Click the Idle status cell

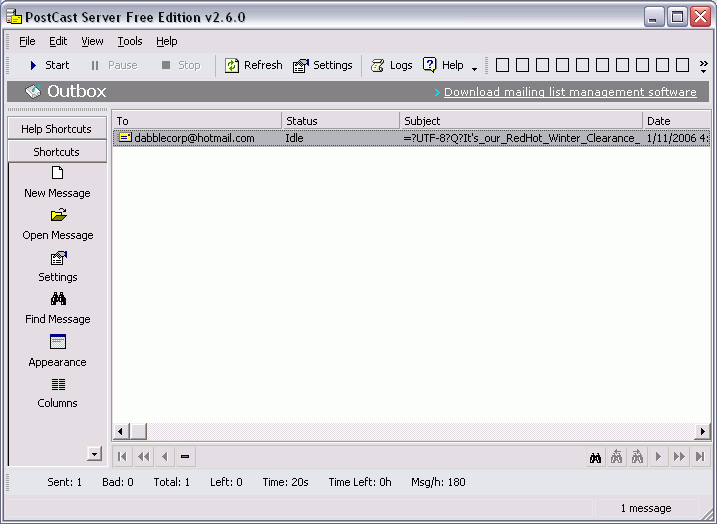[x=294, y=138]
